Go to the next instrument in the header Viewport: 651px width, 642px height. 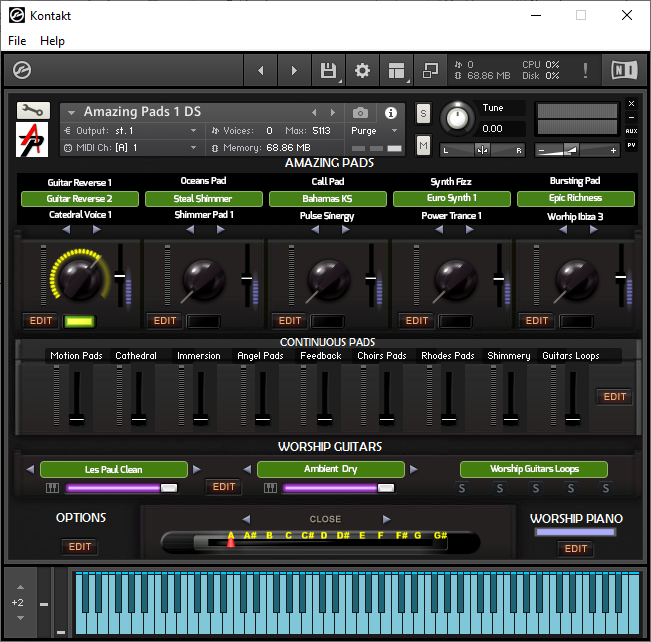coord(294,71)
